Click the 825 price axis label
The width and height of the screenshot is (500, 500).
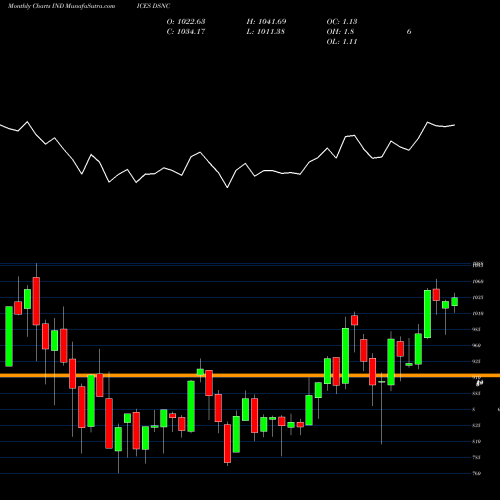(x=477, y=425)
